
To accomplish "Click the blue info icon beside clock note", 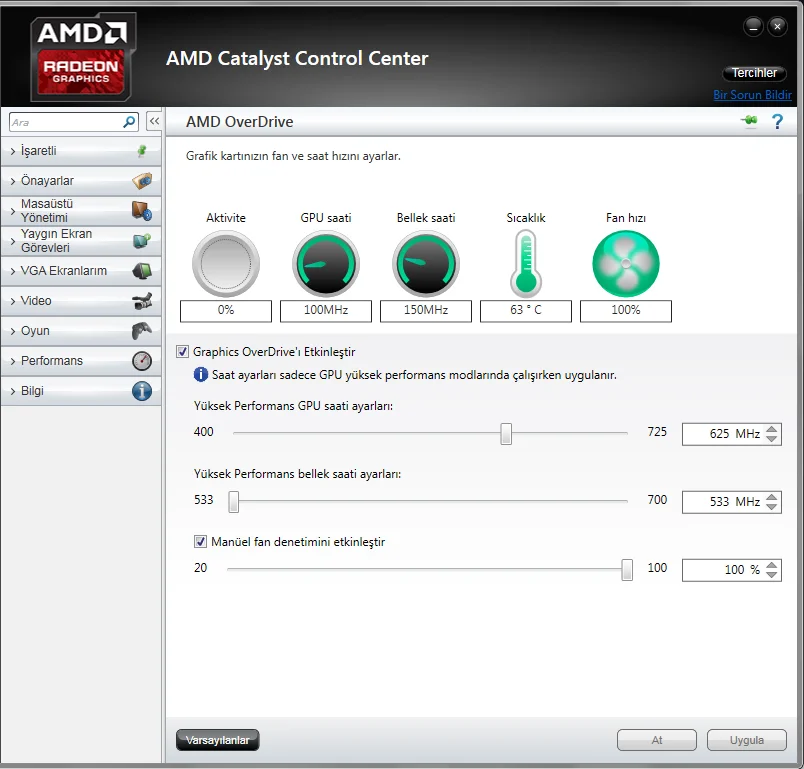I will pyautogui.click(x=200, y=375).
